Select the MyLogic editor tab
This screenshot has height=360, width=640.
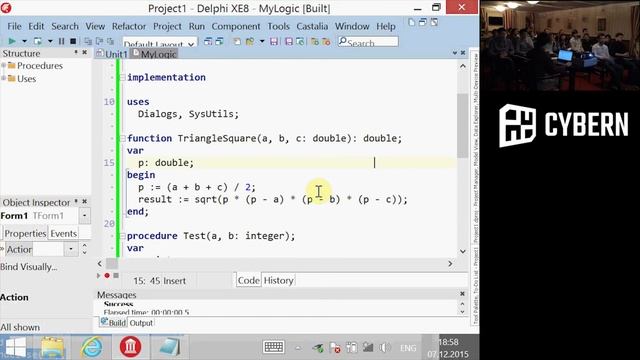(x=154, y=54)
